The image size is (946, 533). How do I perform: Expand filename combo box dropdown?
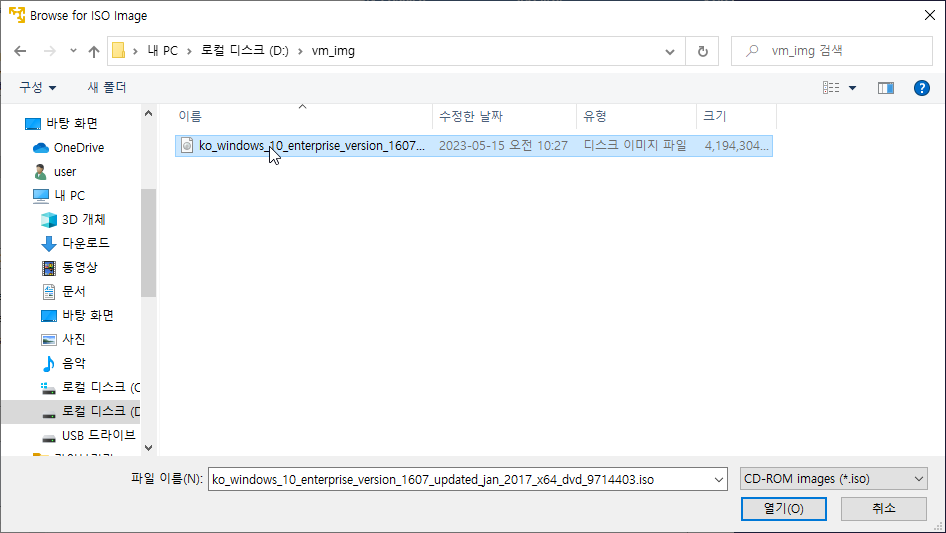[x=719, y=479]
